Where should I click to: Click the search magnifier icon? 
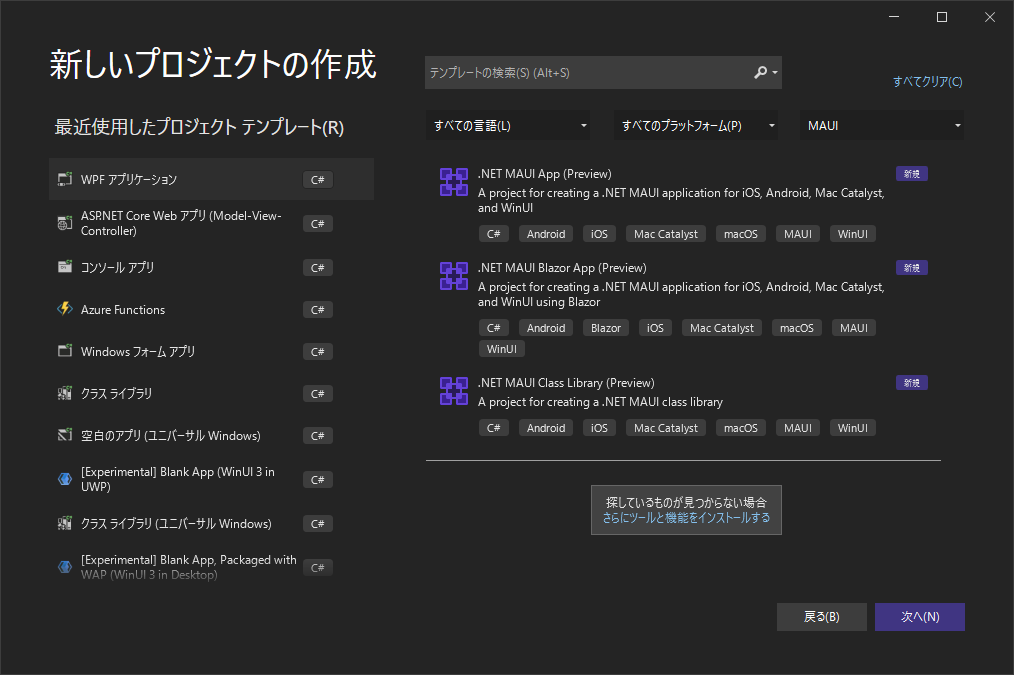point(759,72)
